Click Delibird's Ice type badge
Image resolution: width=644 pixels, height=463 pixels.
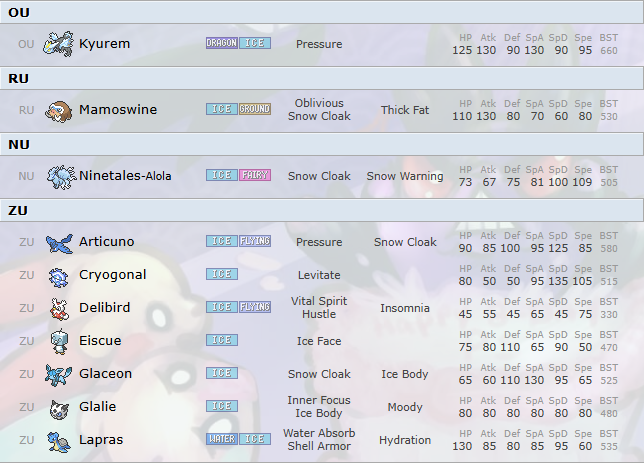[x=222, y=307]
